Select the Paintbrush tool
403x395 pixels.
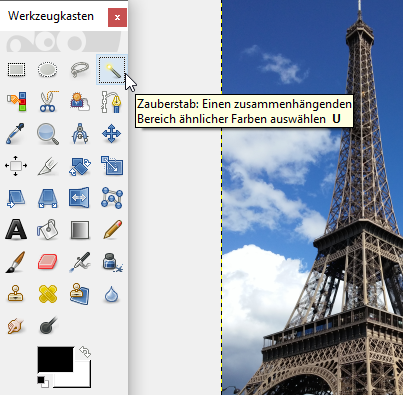click(x=15, y=262)
